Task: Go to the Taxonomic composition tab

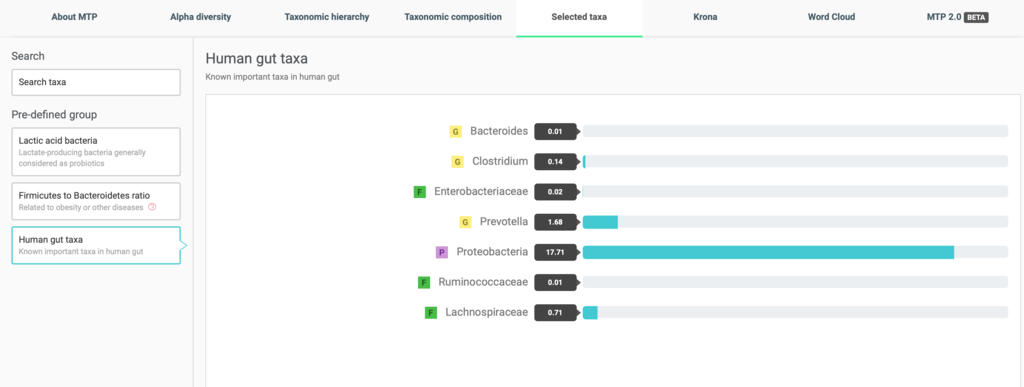Action: (453, 18)
